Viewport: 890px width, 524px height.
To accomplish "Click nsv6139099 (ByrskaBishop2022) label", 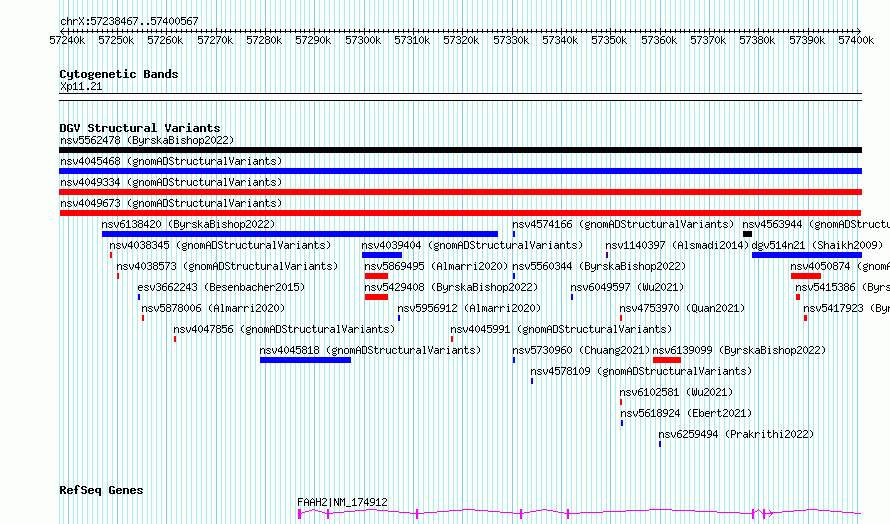I will tap(740, 350).
